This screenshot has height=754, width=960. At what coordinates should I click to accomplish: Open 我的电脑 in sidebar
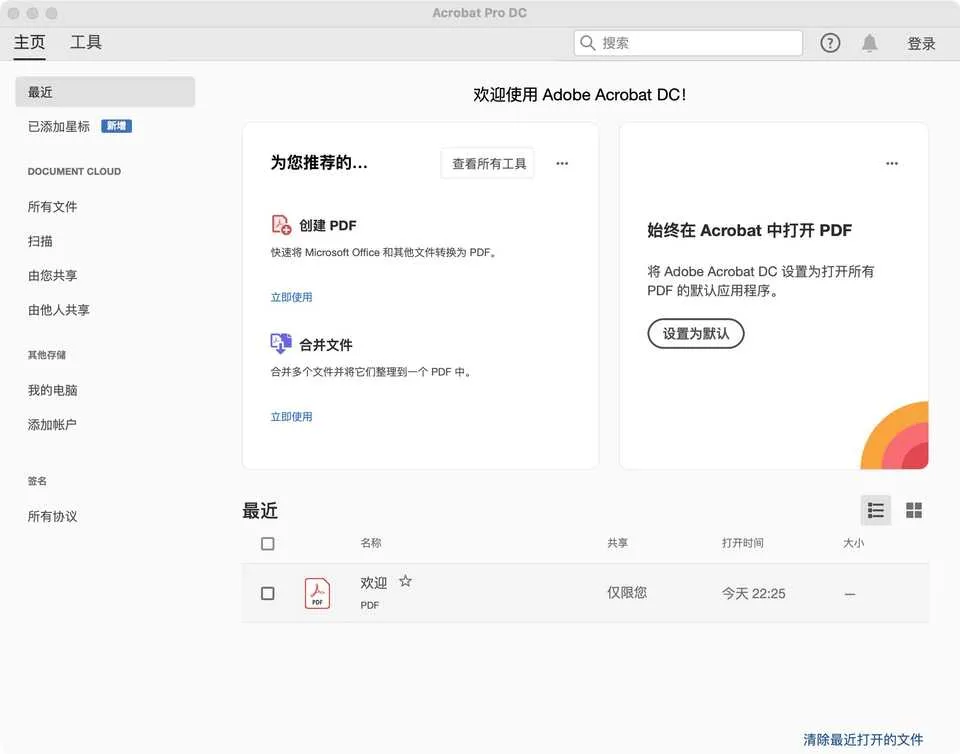(x=53, y=390)
